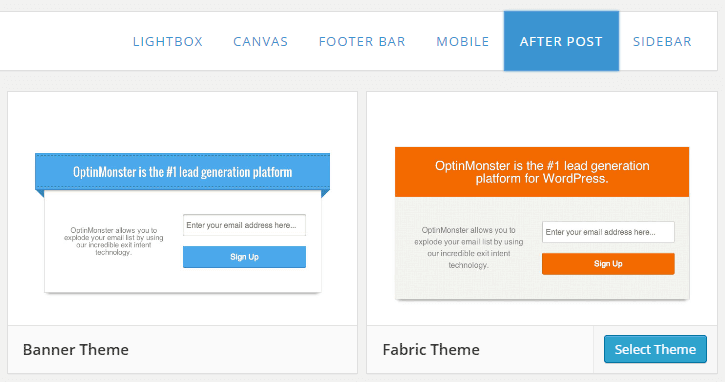725x382 pixels.
Task: Click the Fabric preview description paragraph
Action: 468,247
